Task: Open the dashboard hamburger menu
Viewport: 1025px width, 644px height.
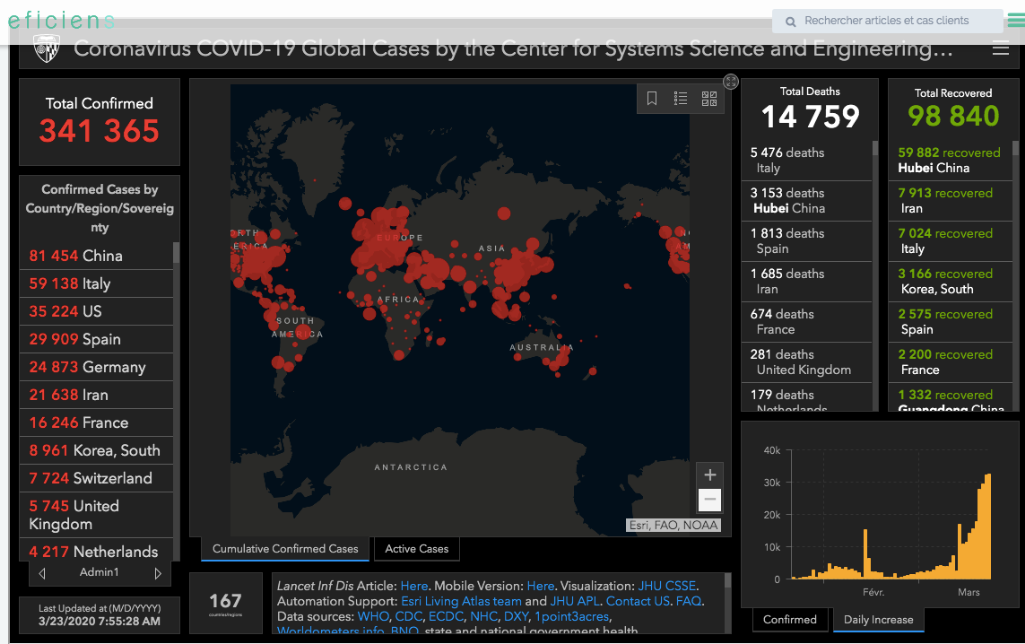Action: (x=1000, y=49)
